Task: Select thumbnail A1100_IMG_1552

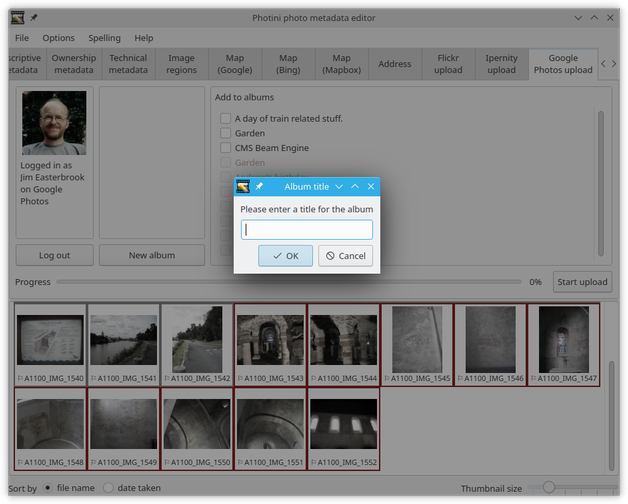Action: click(x=344, y=429)
